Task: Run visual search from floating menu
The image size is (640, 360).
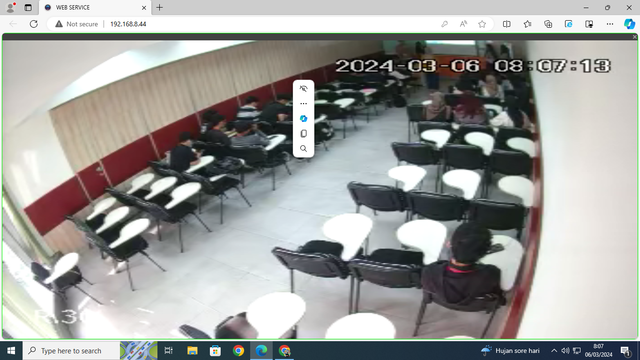Action: (303, 149)
